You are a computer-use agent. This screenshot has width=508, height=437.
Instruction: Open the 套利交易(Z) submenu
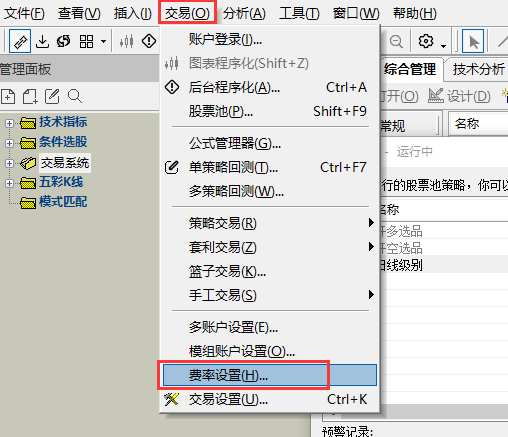(269, 247)
